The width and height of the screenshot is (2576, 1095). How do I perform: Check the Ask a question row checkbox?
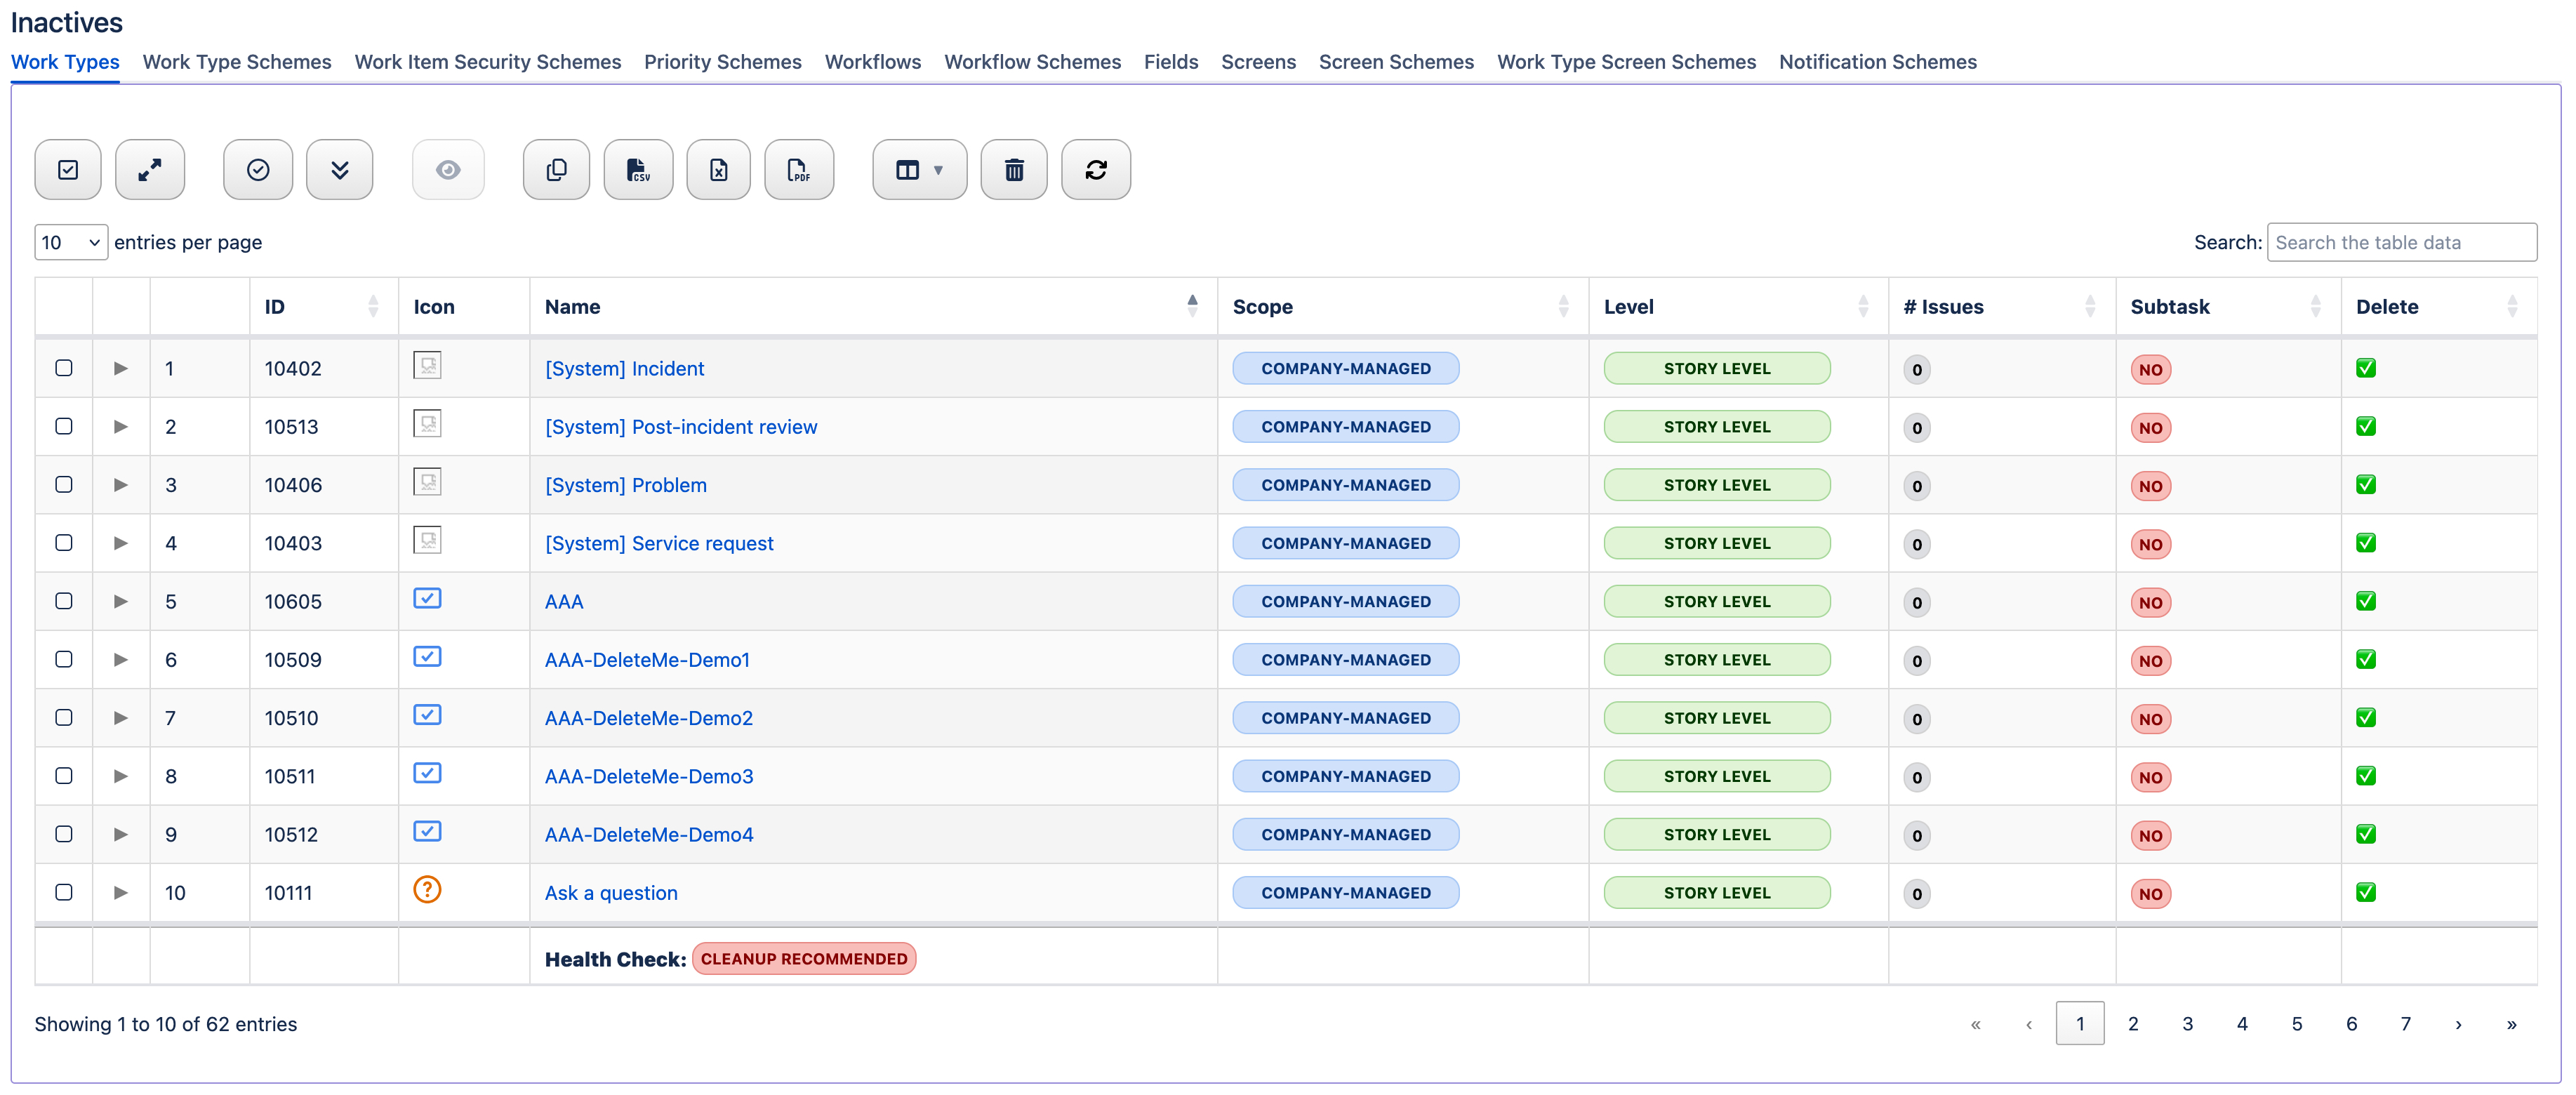coord(64,892)
